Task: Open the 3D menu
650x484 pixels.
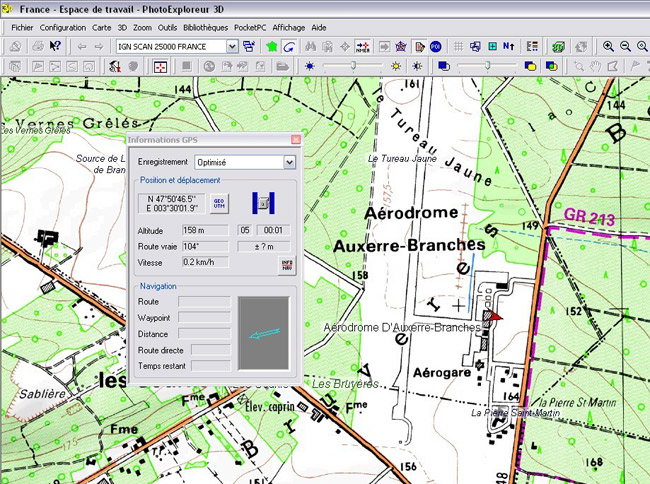Action: 122,28
